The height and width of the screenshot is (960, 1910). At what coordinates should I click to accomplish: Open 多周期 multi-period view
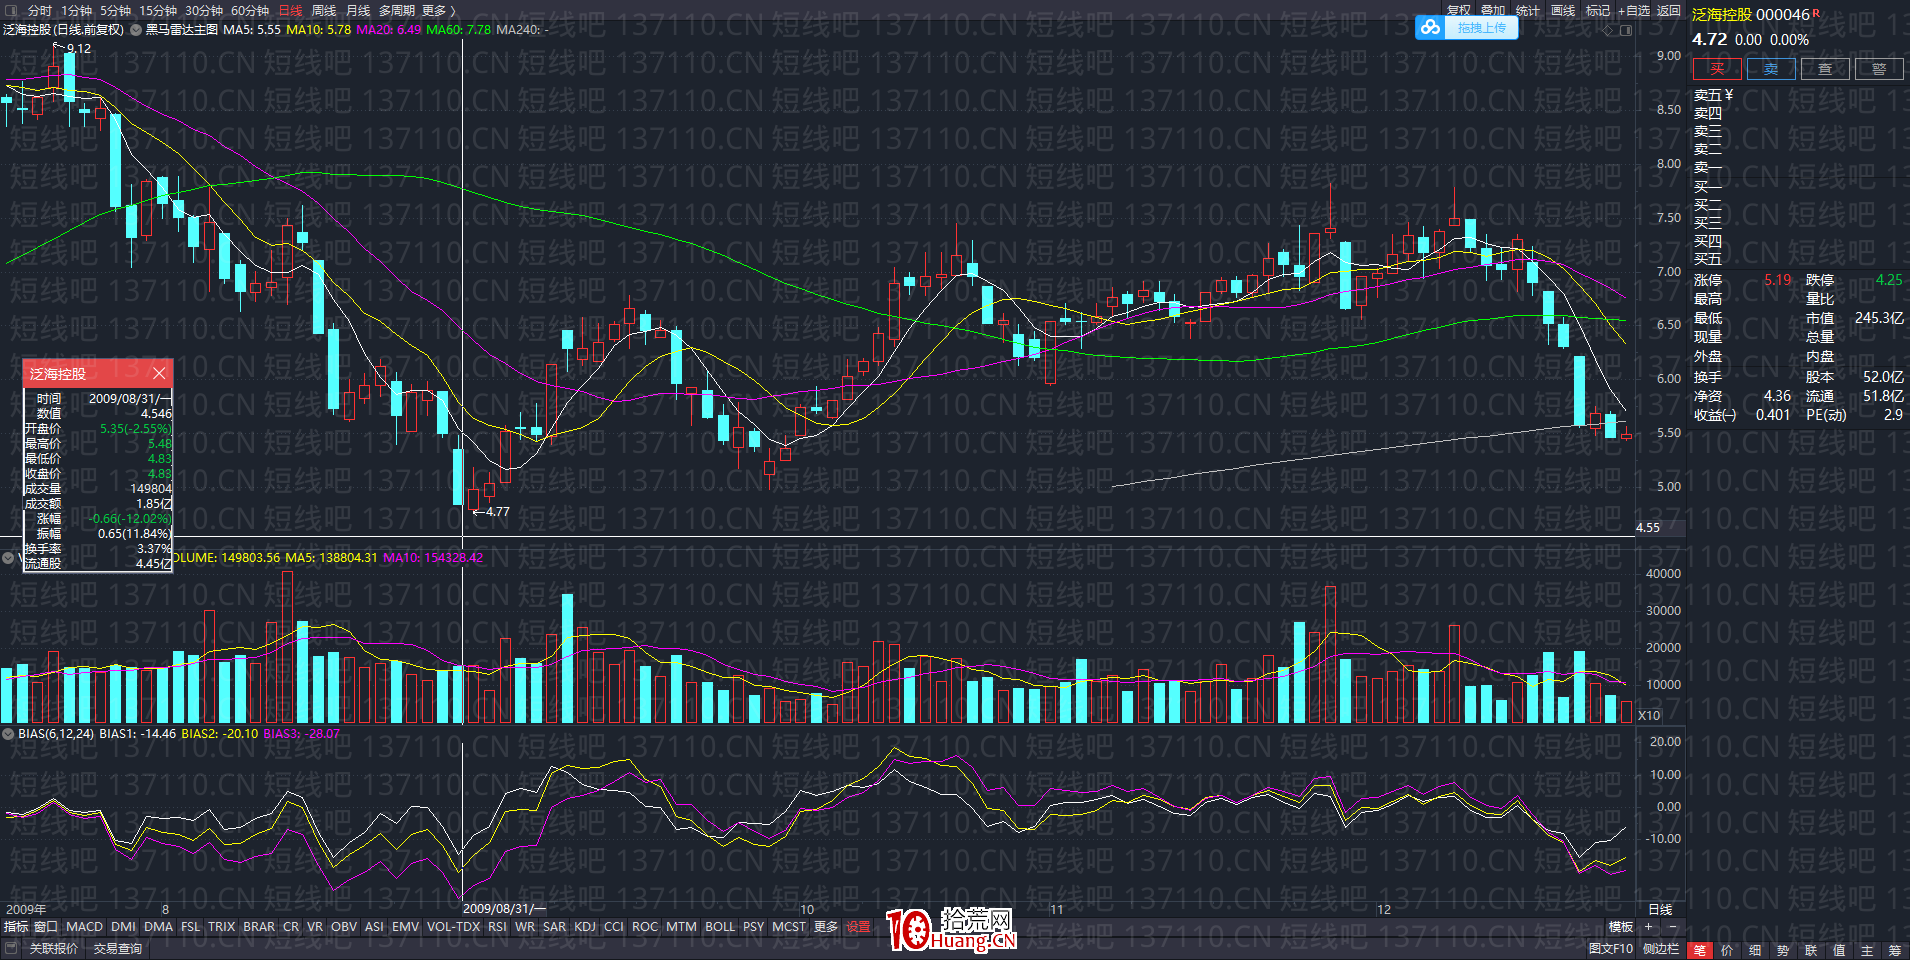397,10
